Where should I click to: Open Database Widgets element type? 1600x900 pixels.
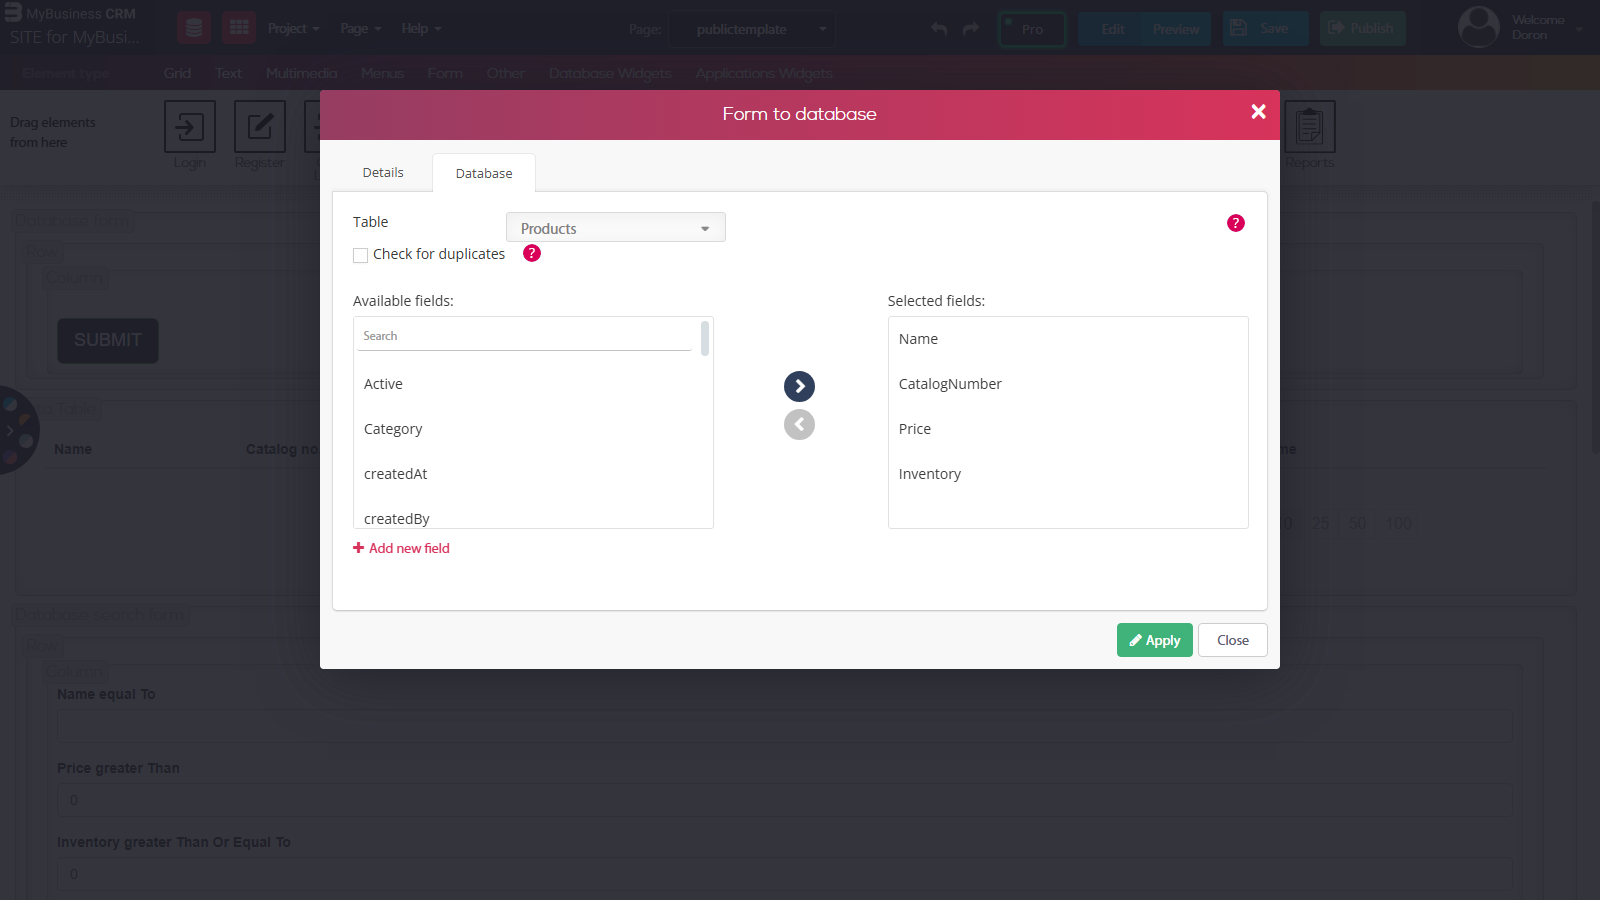click(610, 73)
